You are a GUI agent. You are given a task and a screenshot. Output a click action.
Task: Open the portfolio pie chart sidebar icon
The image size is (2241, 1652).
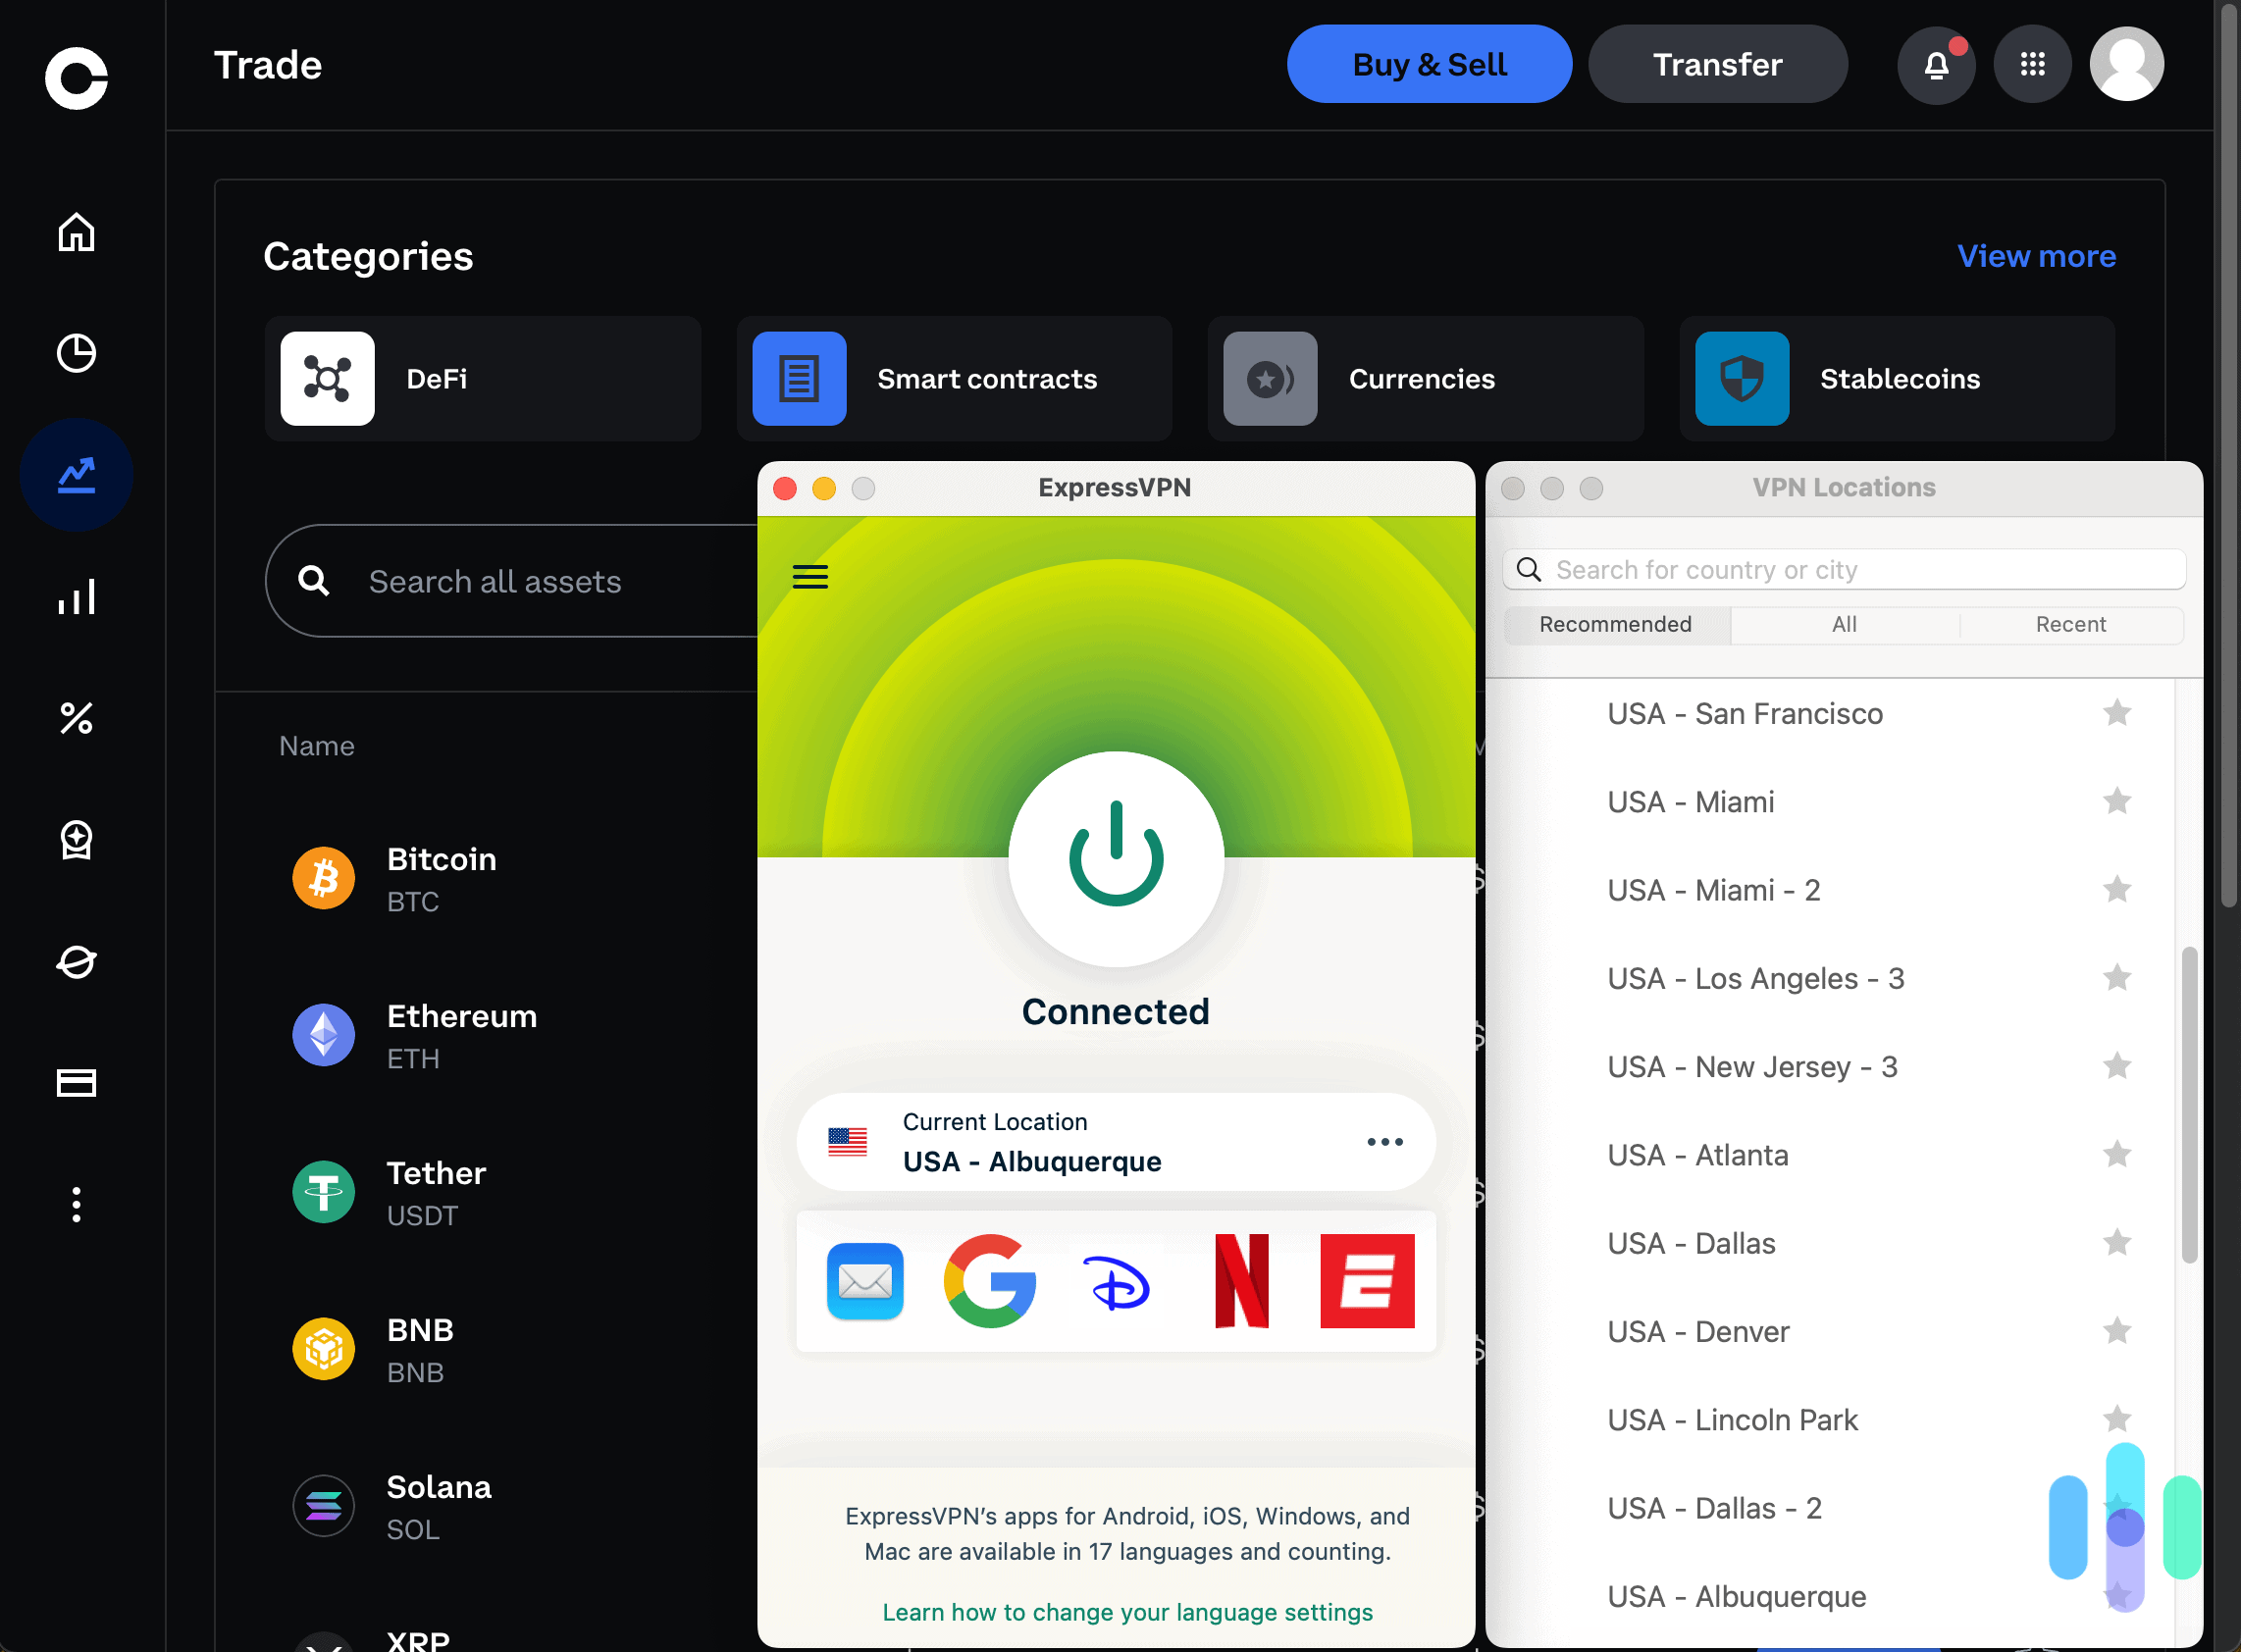coord(76,353)
